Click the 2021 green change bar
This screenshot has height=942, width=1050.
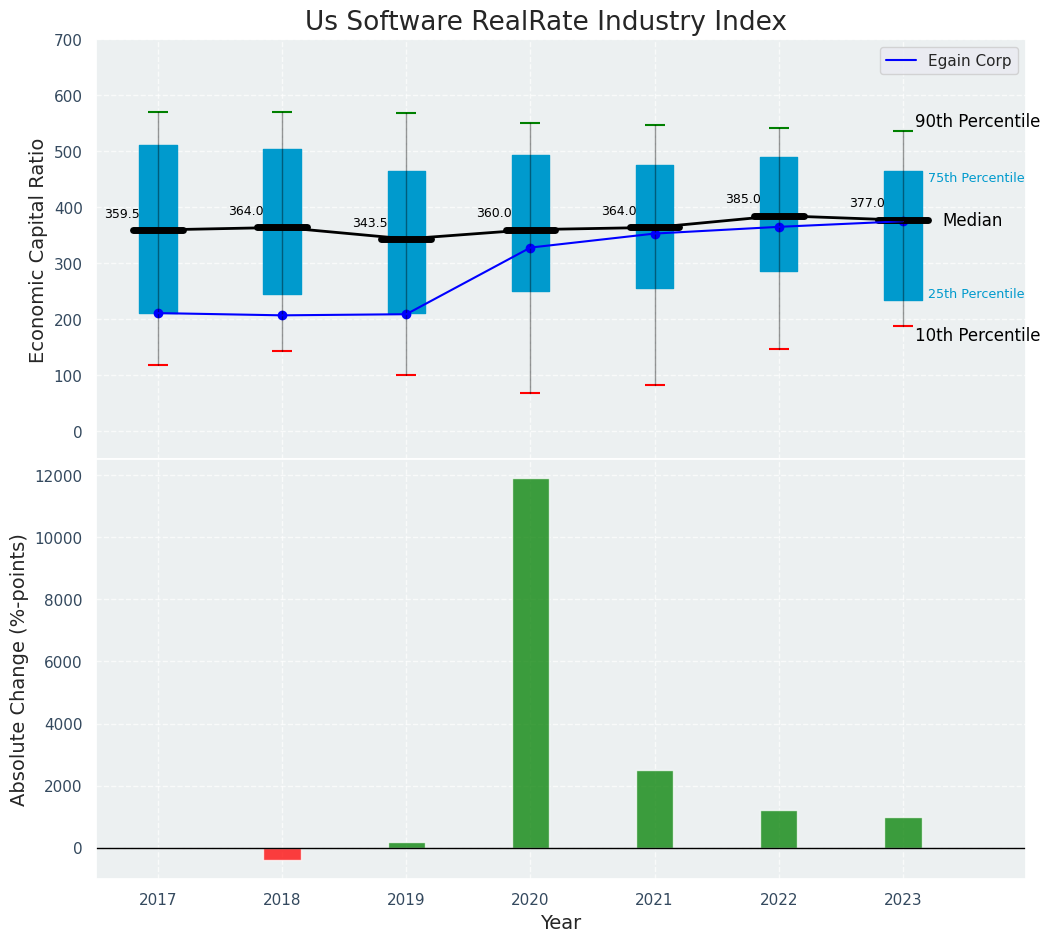[655, 809]
